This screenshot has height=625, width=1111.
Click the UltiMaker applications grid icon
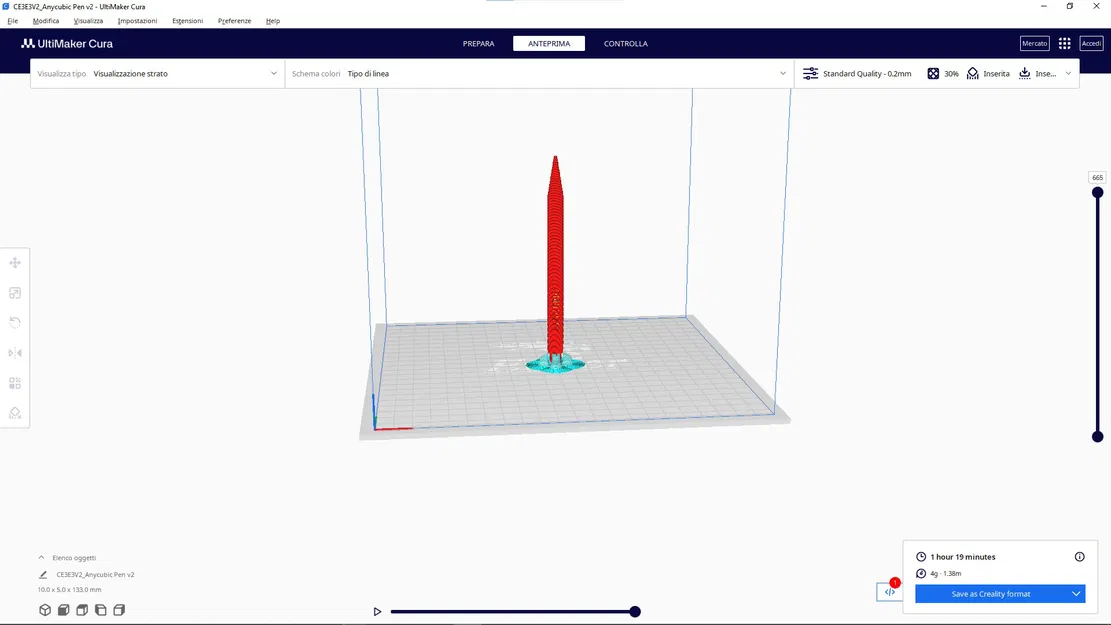pyautogui.click(x=1064, y=43)
